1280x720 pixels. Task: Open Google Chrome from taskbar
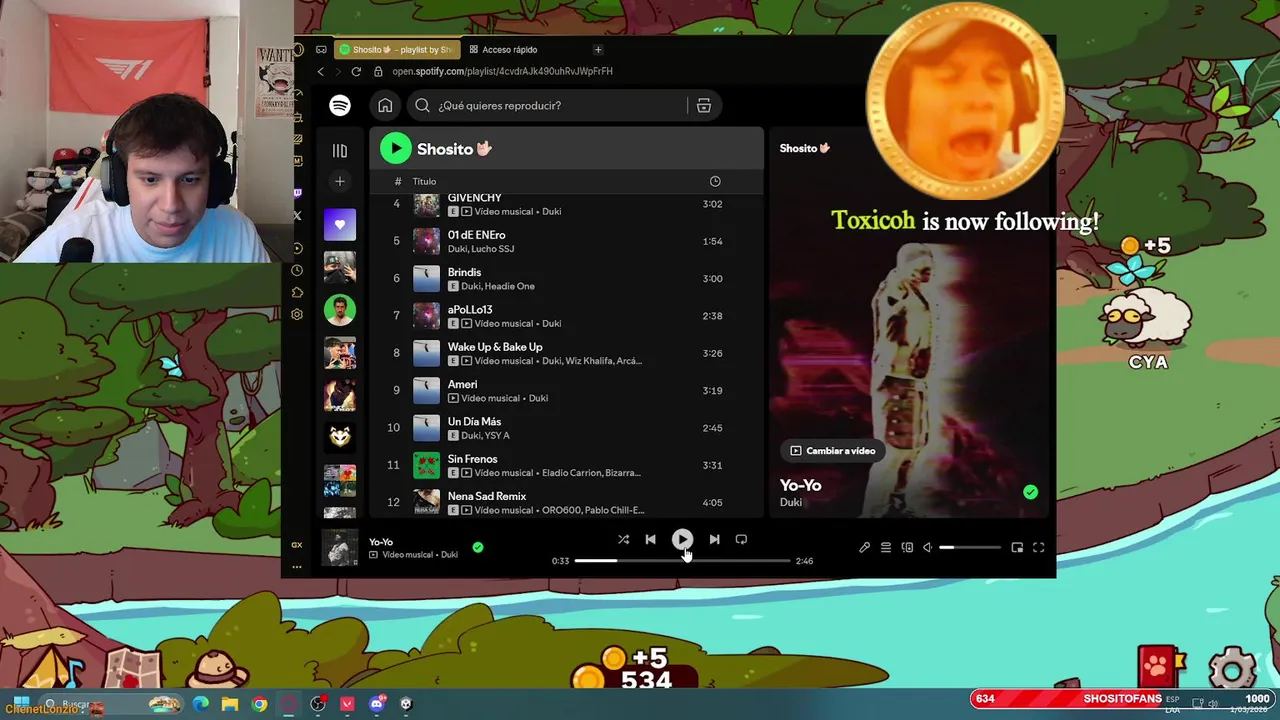click(259, 704)
